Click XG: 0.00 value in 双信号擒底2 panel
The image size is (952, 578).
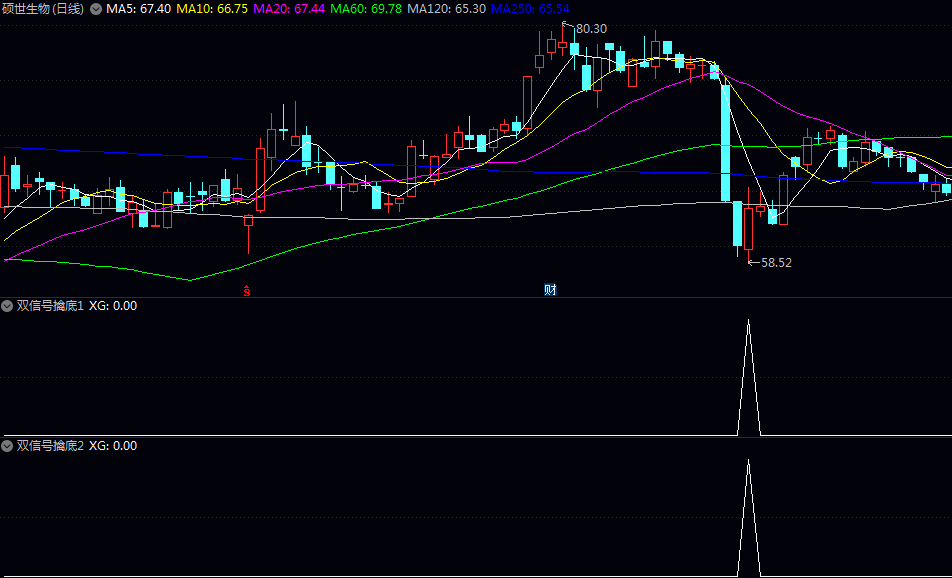pyautogui.click(x=113, y=446)
